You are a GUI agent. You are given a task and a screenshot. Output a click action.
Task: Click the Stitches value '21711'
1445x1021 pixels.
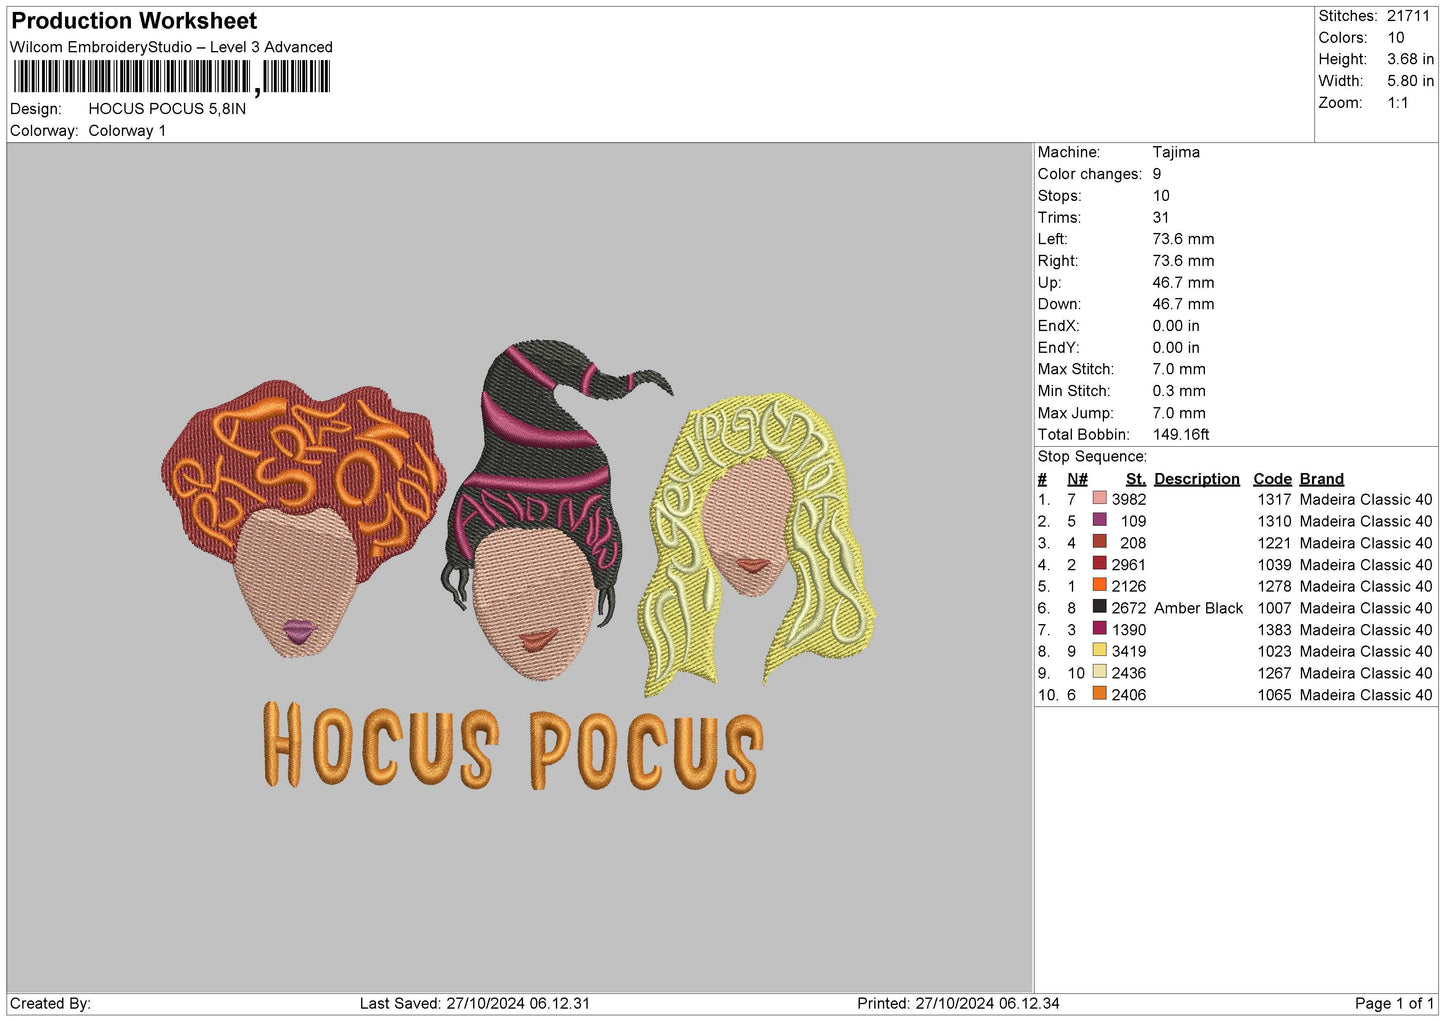click(x=1408, y=16)
